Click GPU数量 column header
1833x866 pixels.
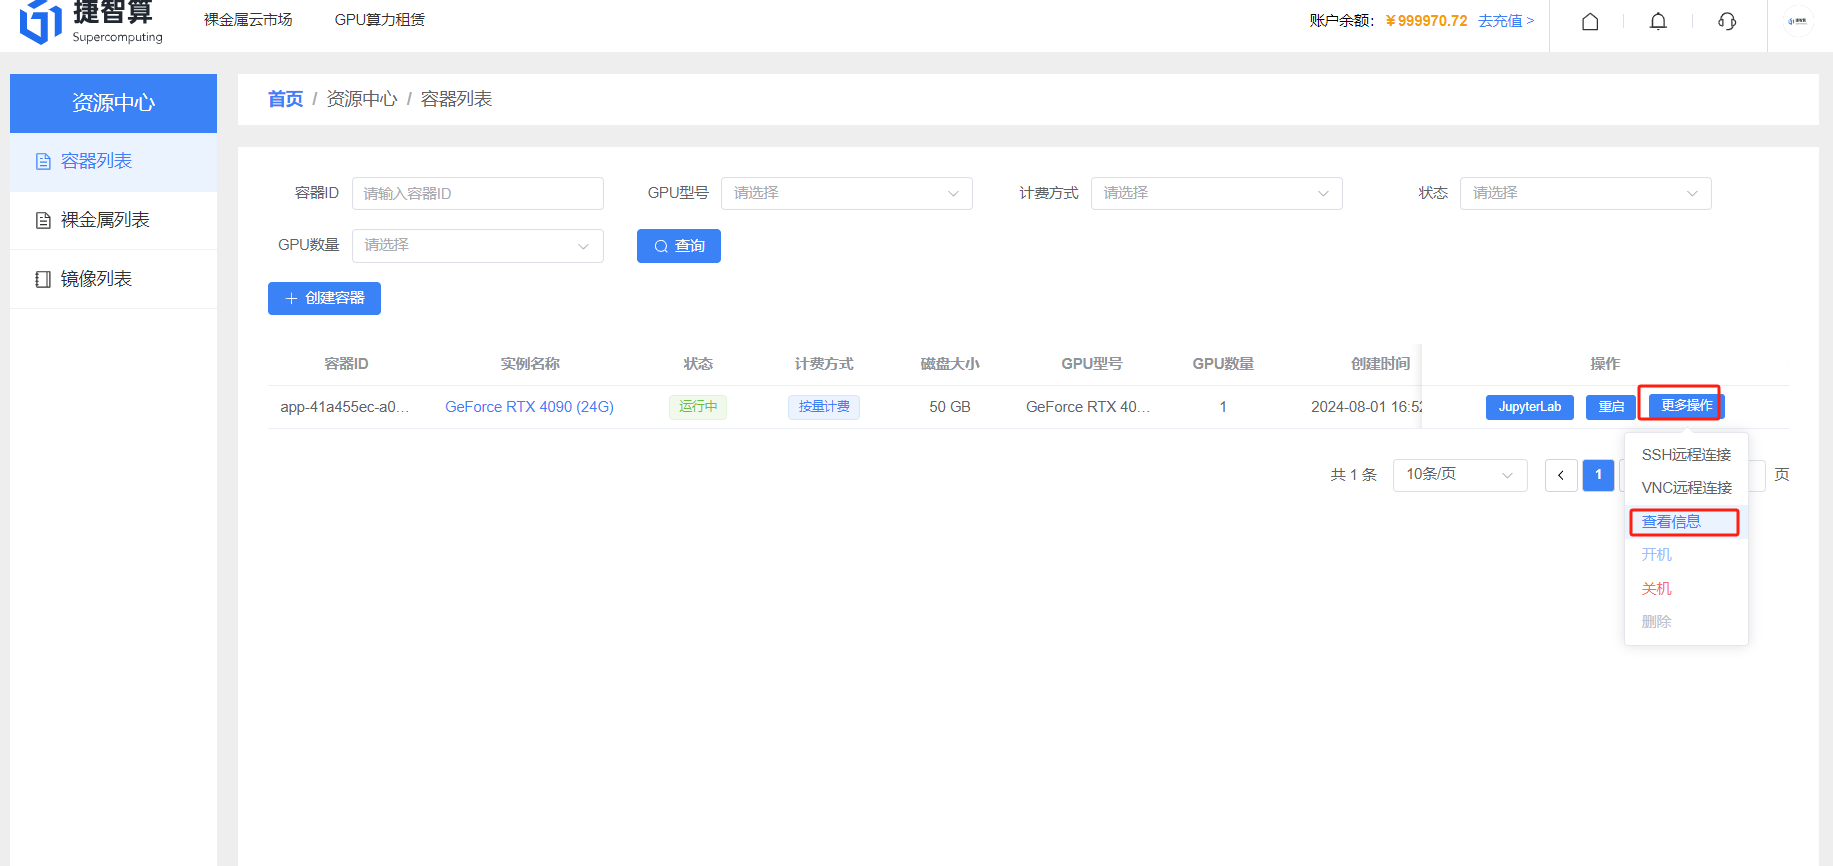[1223, 364]
